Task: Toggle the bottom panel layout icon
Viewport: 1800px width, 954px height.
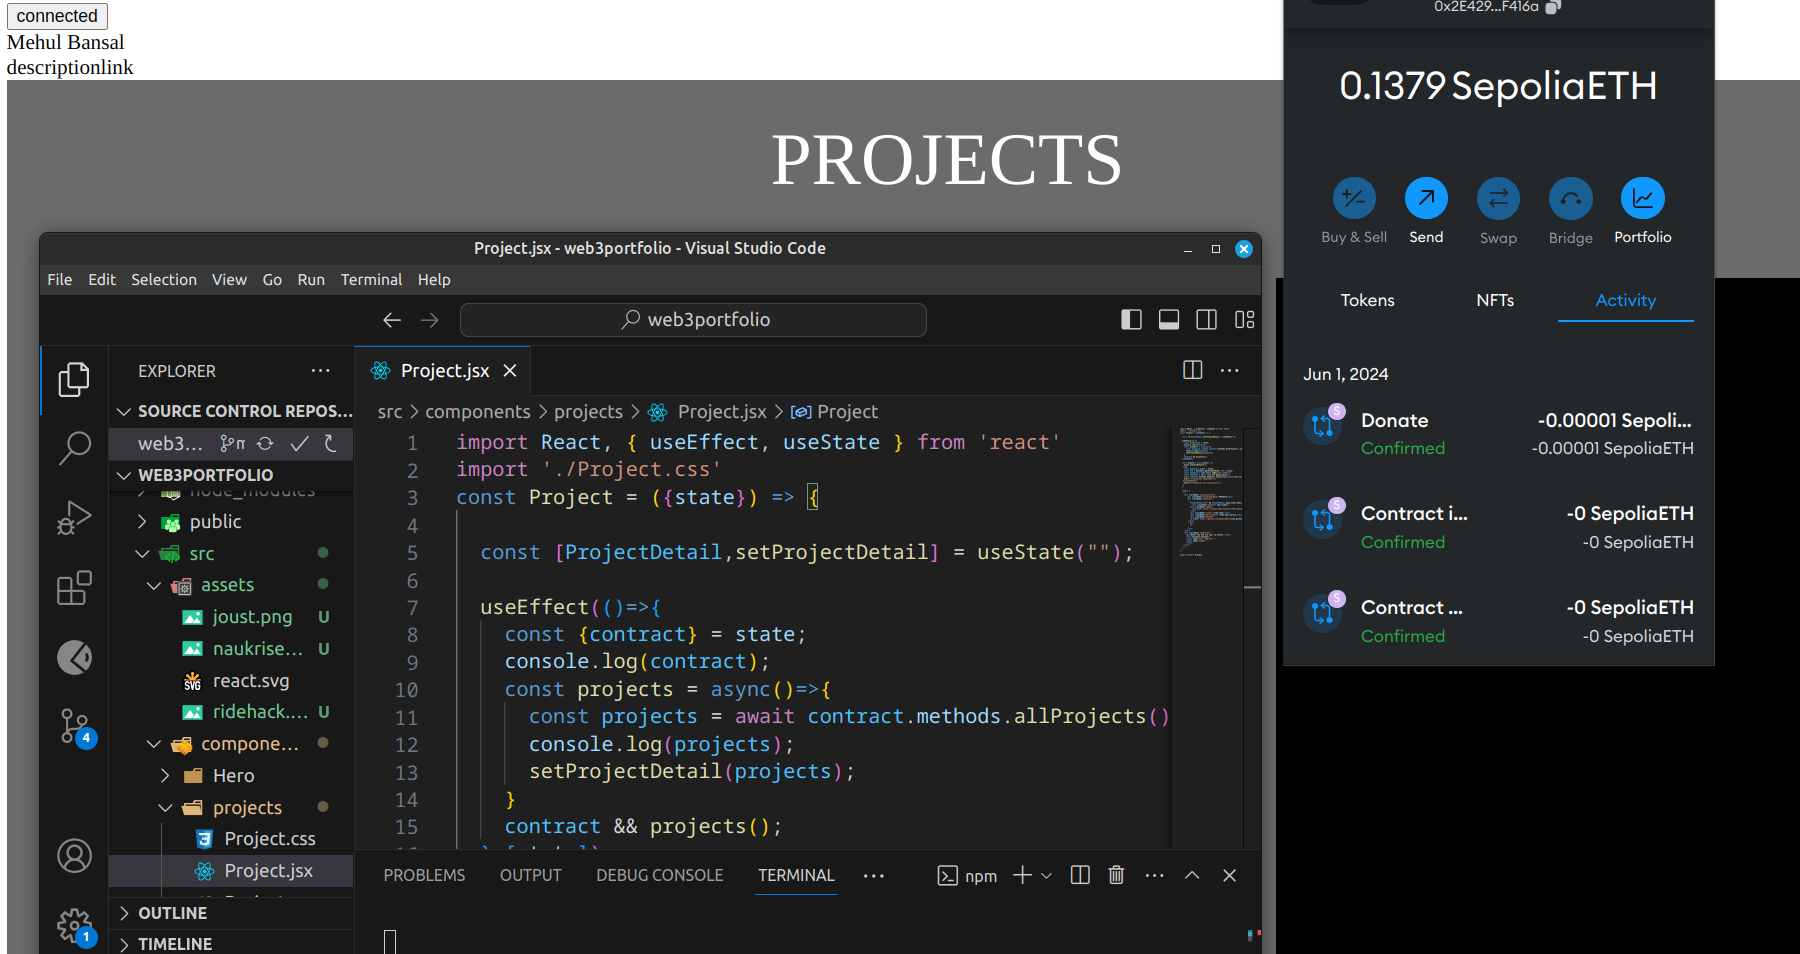Action: click(x=1169, y=320)
